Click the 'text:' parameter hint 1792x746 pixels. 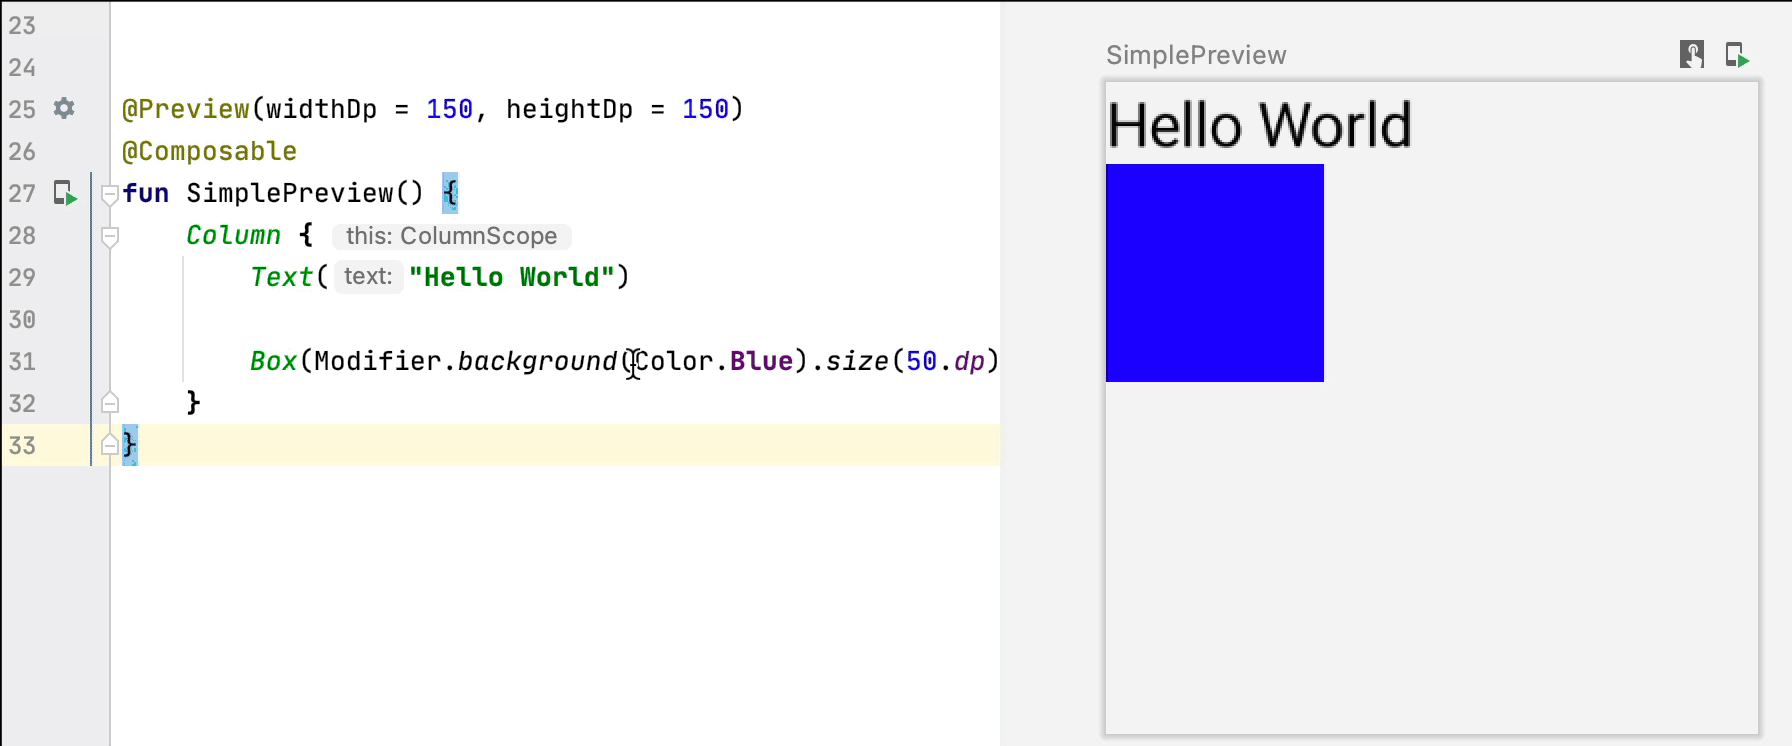click(x=368, y=277)
